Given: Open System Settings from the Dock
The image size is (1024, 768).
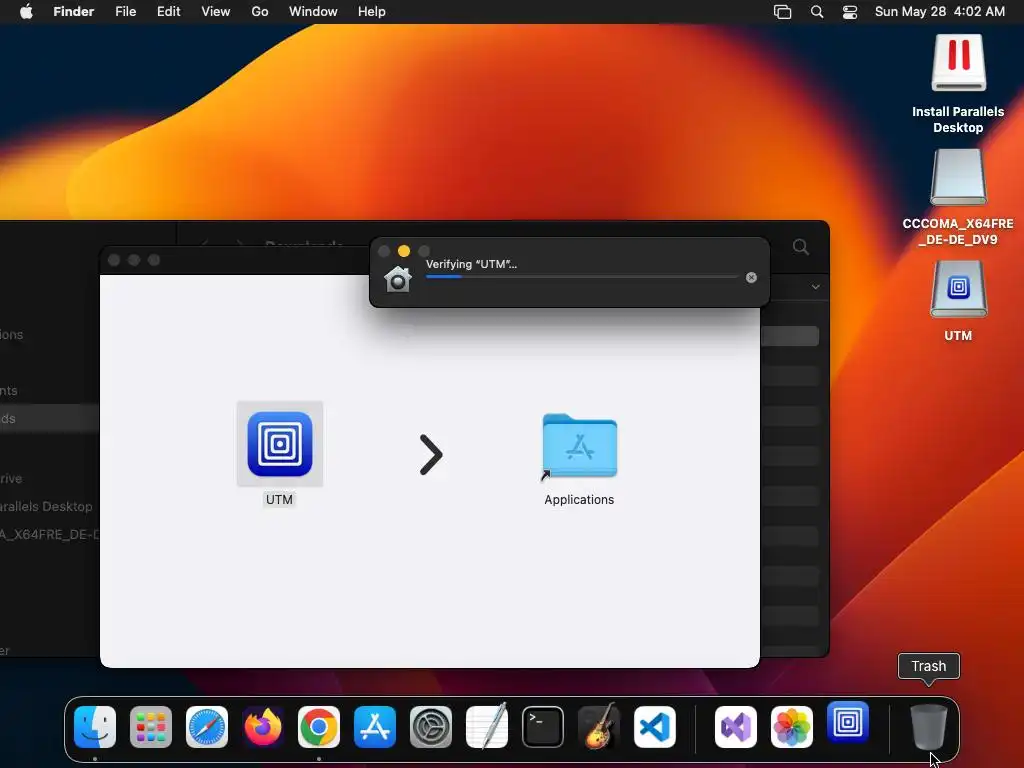Looking at the screenshot, I should tap(430, 727).
